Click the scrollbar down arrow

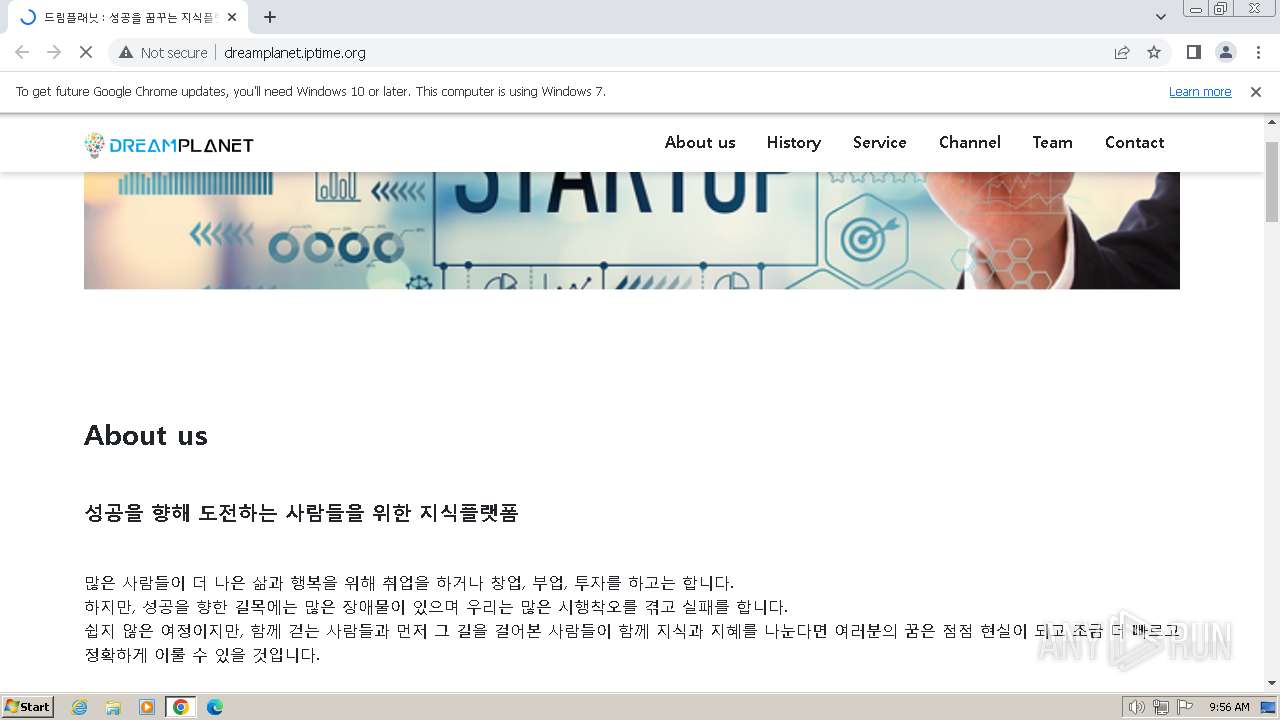pos(1272,684)
